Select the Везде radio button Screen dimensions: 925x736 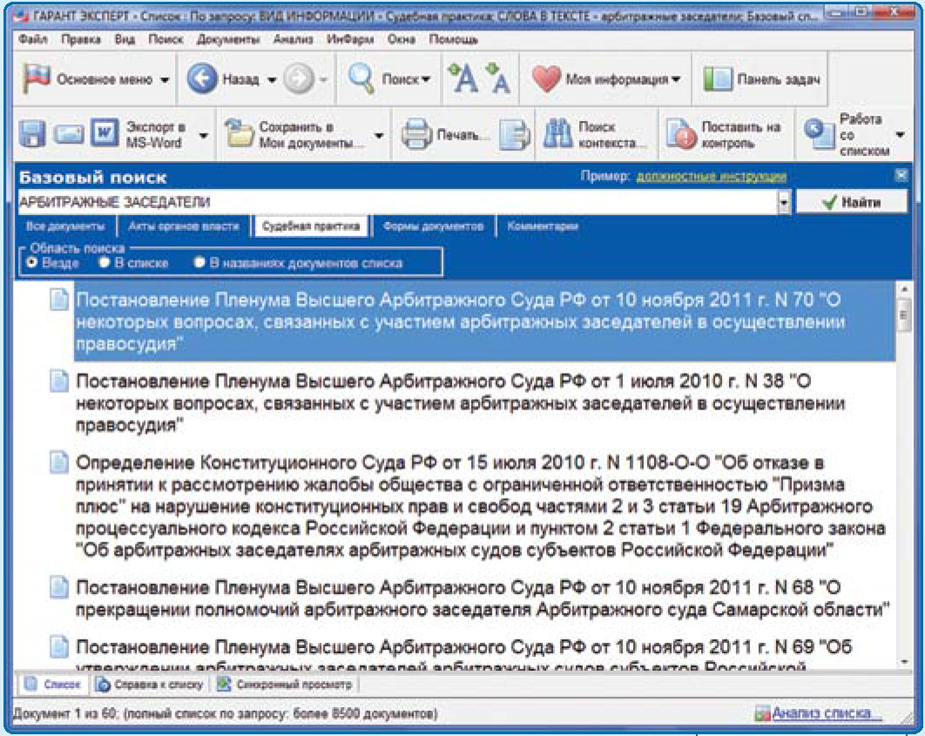[32, 263]
